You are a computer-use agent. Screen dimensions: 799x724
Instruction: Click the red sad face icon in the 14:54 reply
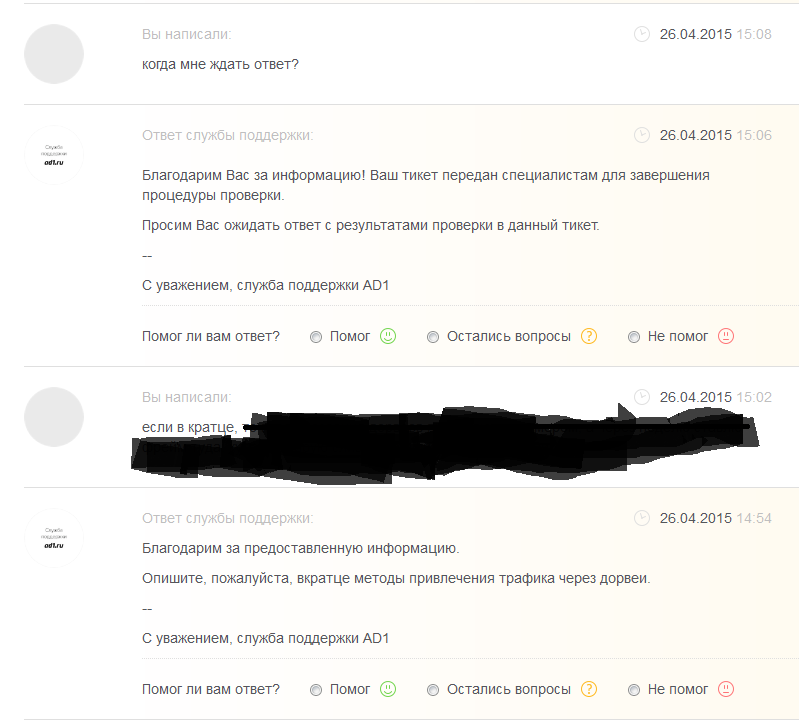click(726, 689)
